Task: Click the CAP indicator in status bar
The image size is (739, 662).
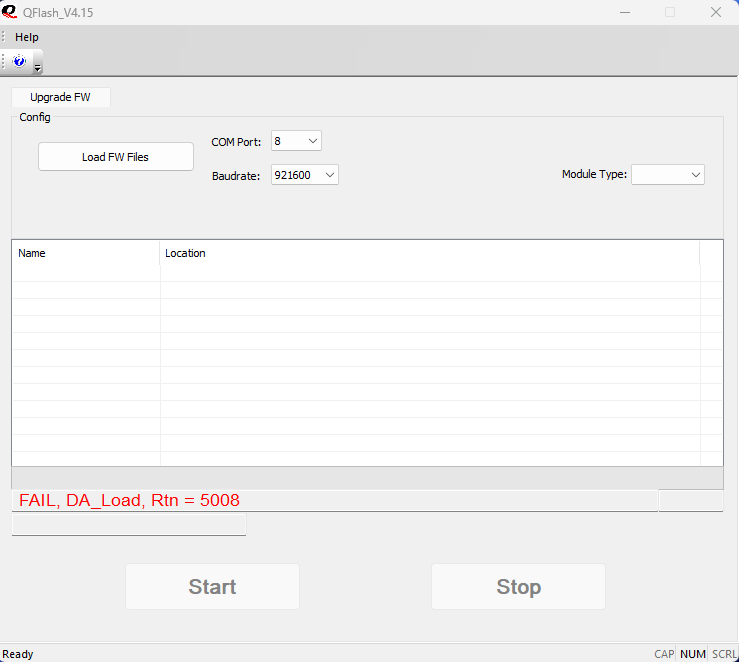Action: click(664, 654)
